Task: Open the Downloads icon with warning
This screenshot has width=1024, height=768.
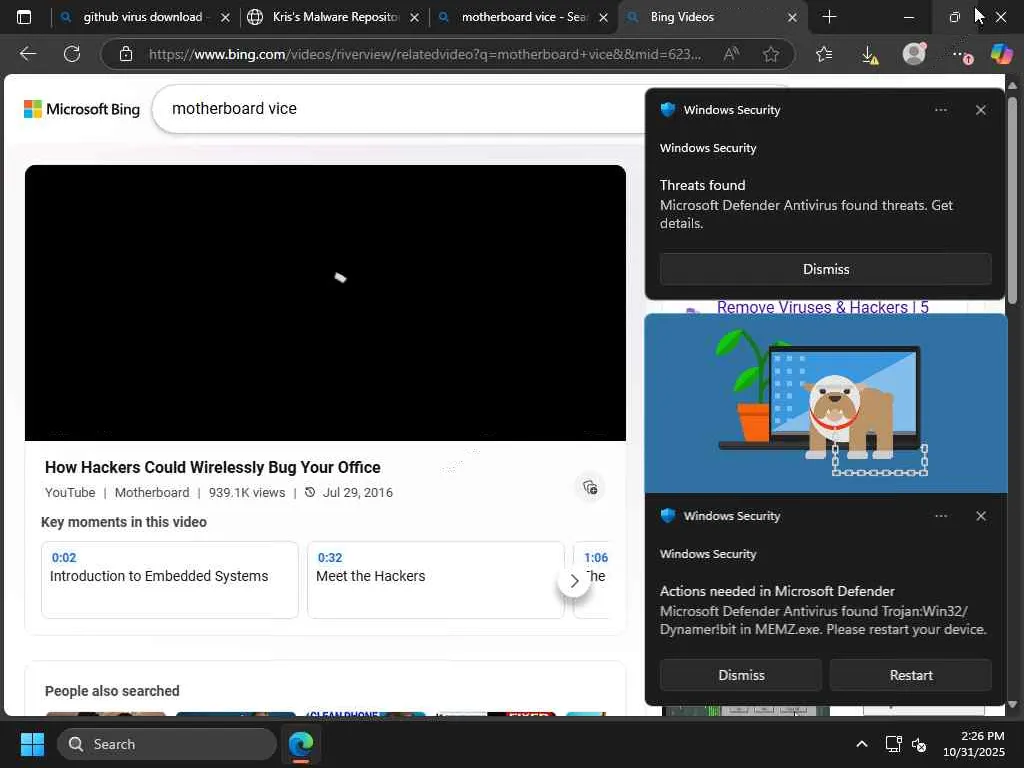Action: pos(869,54)
